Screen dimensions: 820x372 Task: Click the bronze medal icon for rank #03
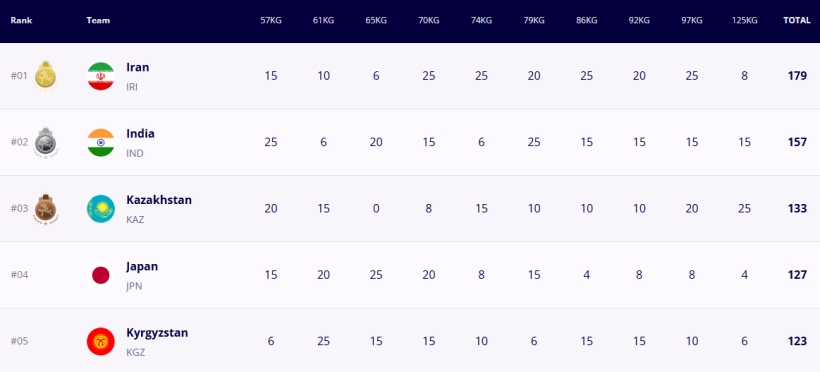46,209
